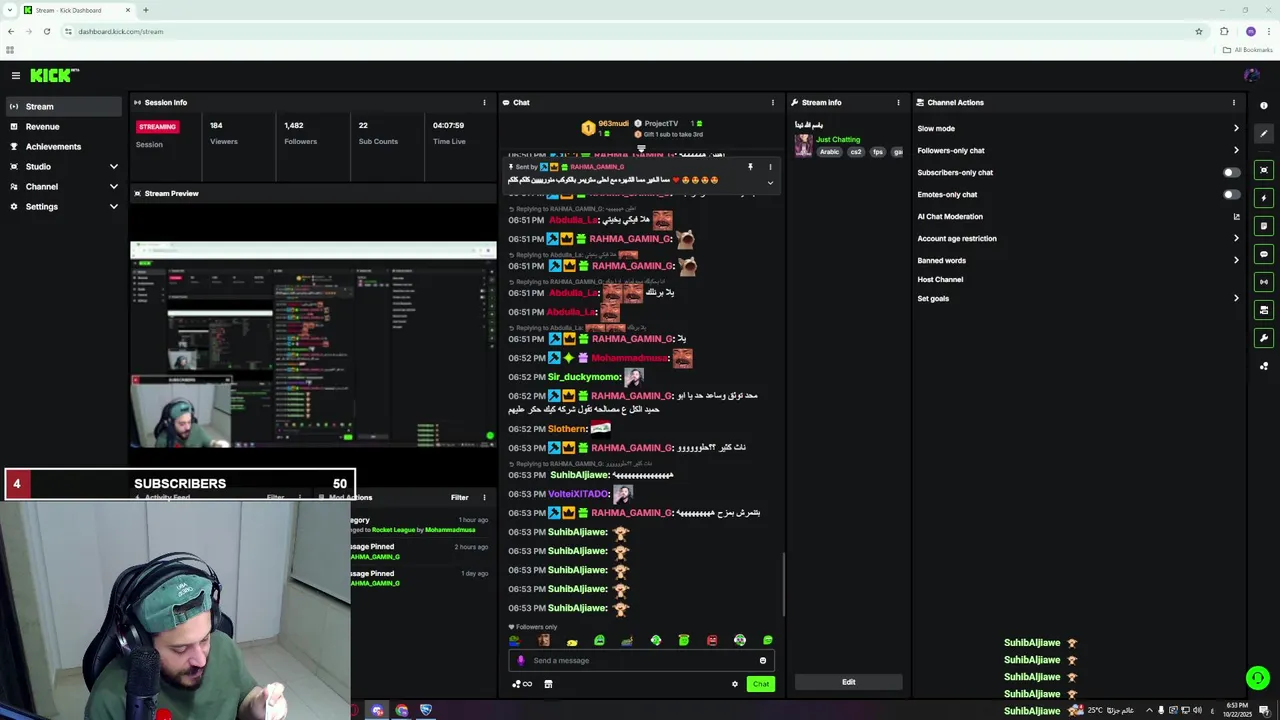Click the three-dots cluster icon in right rail
This screenshot has height=720, width=1280.
[x=1264, y=366]
